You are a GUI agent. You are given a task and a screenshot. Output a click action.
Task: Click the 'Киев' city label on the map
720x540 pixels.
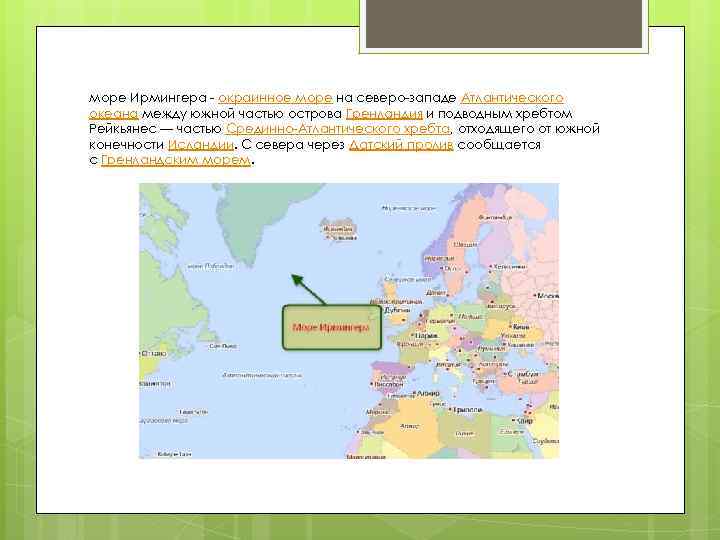coord(520,327)
